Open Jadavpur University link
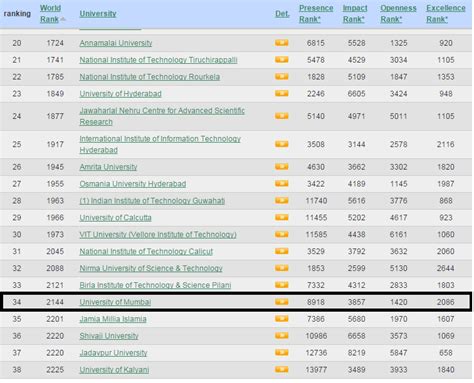Screen dimensions: 474x383 113,353
